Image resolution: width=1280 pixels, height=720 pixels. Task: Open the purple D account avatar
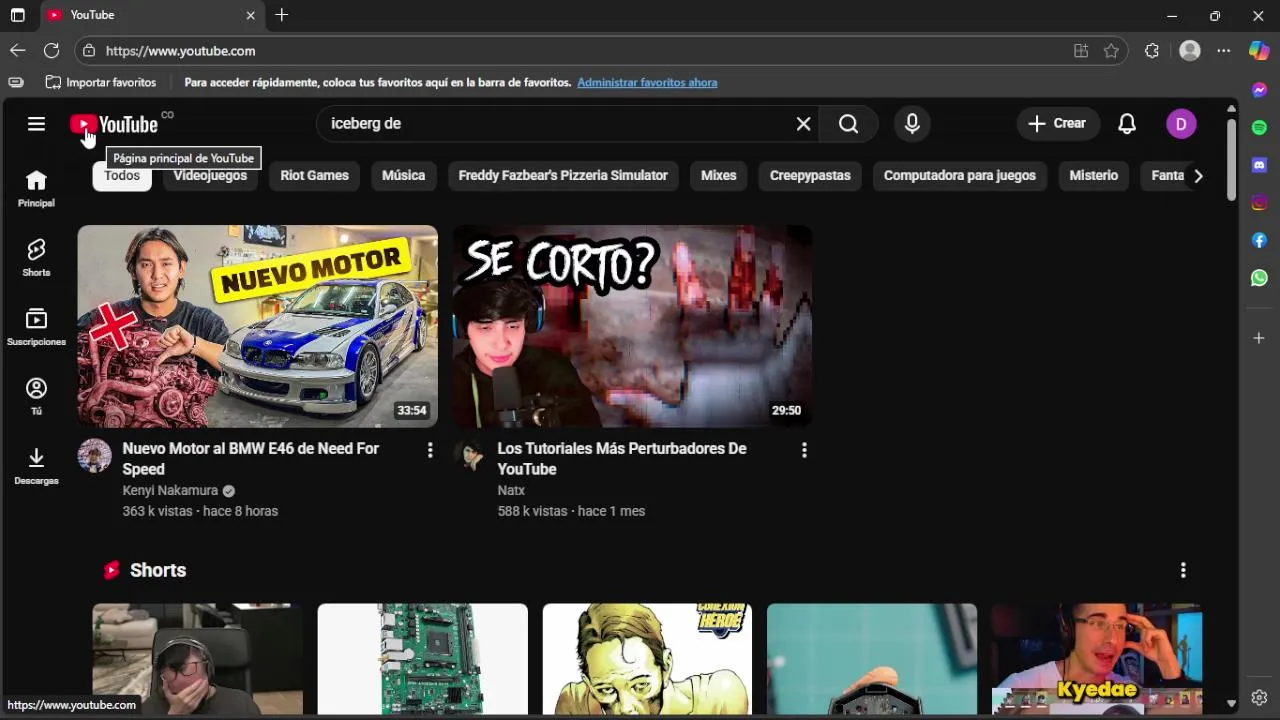[x=1181, y=124]
